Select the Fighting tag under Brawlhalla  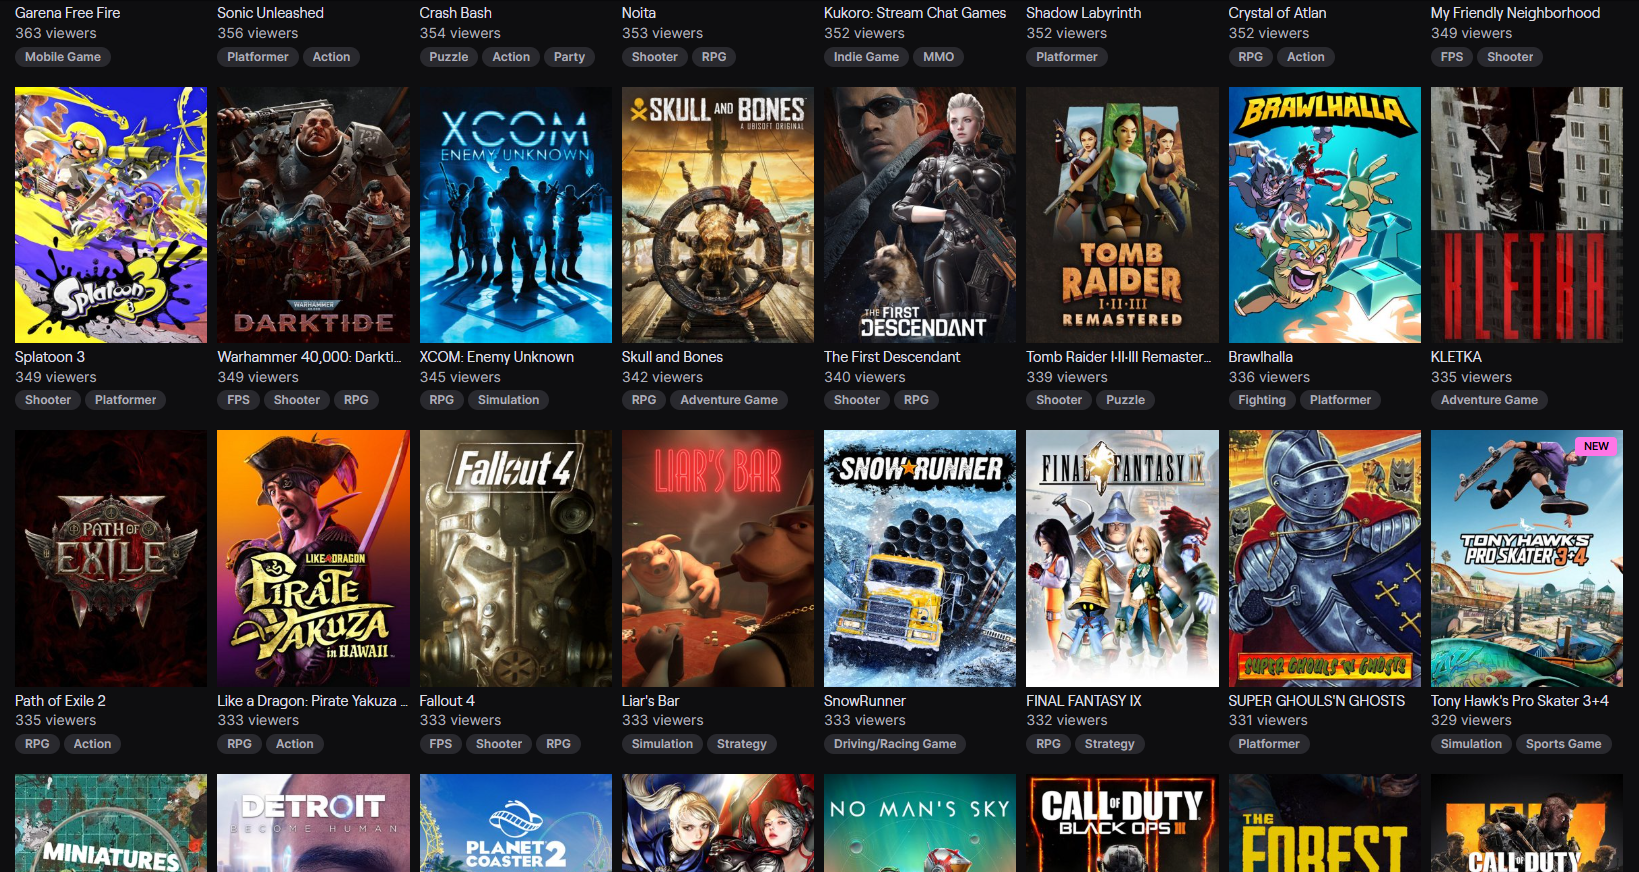(1262, 400)
